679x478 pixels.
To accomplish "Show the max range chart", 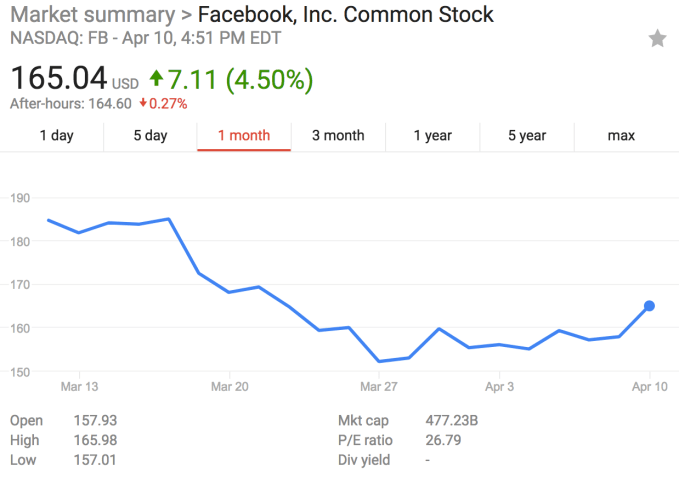I will click(x=621, y=136).
